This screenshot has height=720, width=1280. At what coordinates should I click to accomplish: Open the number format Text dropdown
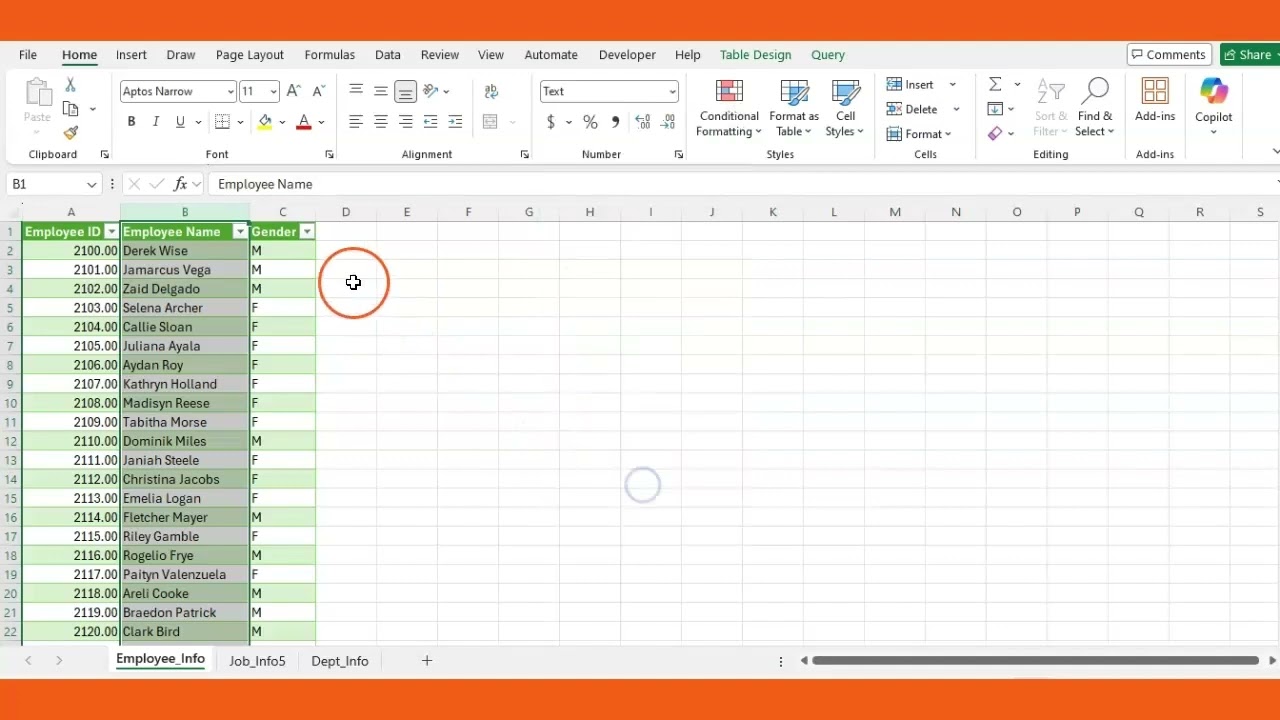tap(672, 92)
